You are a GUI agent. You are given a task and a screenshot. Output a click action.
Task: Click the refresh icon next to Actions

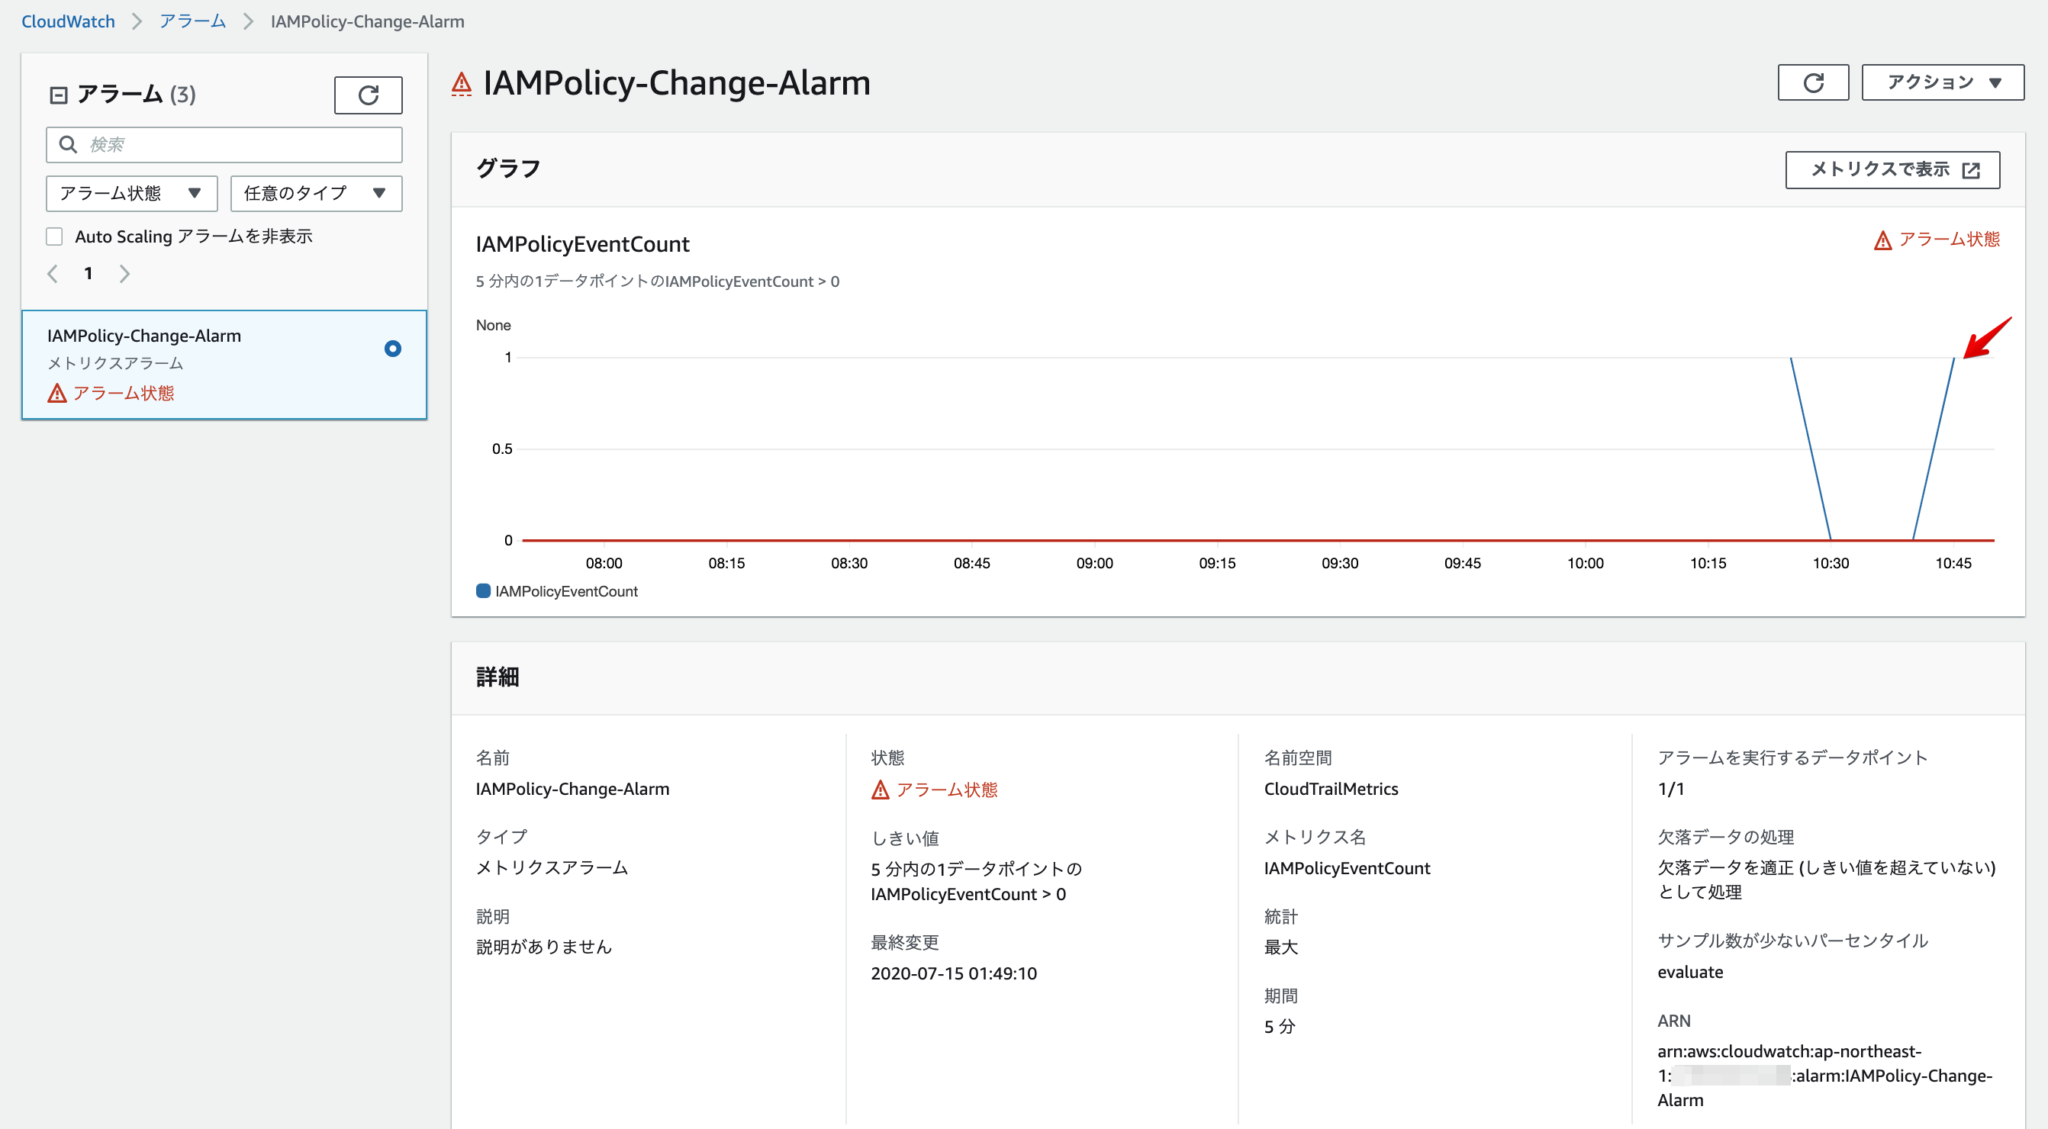coord(1813,82)
